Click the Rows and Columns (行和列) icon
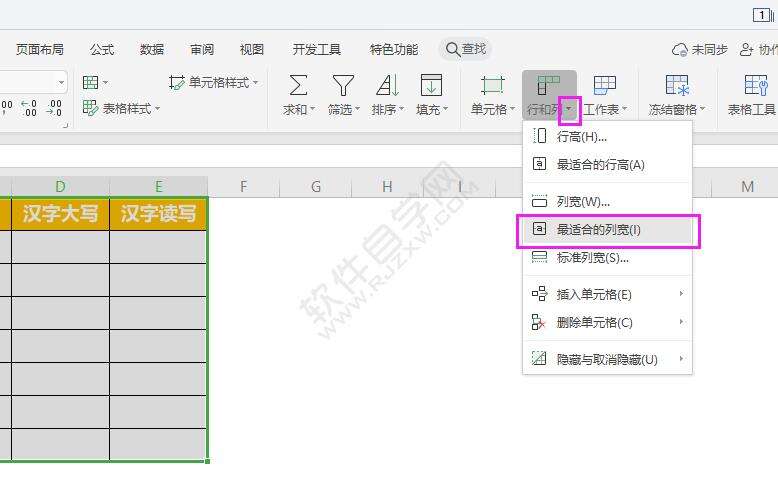This screenshot has width=778, height=501. click(x=548, y=85)
